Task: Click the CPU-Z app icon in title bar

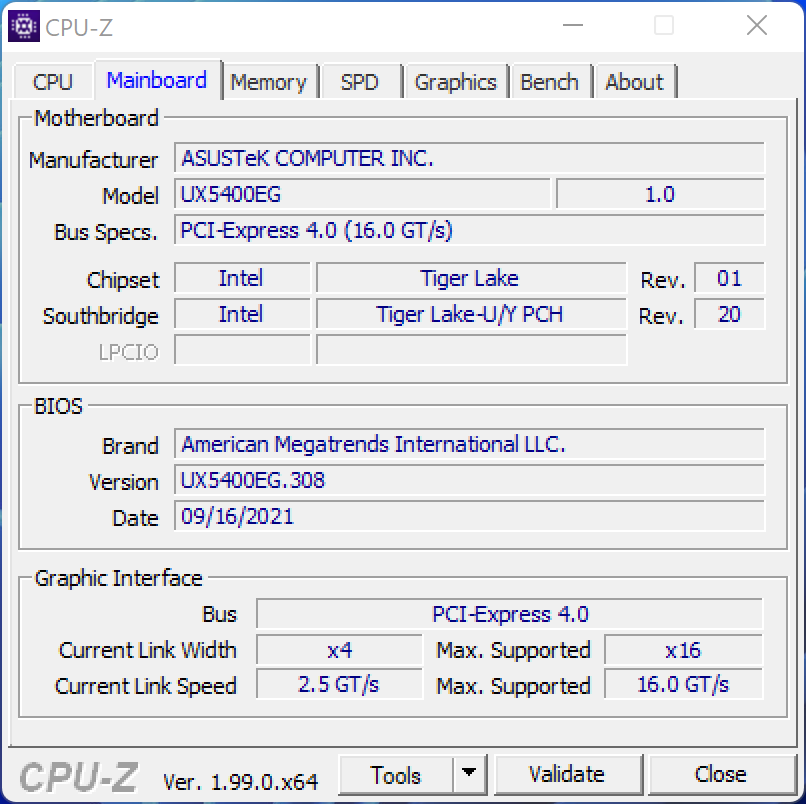Action: coord(24,26)
